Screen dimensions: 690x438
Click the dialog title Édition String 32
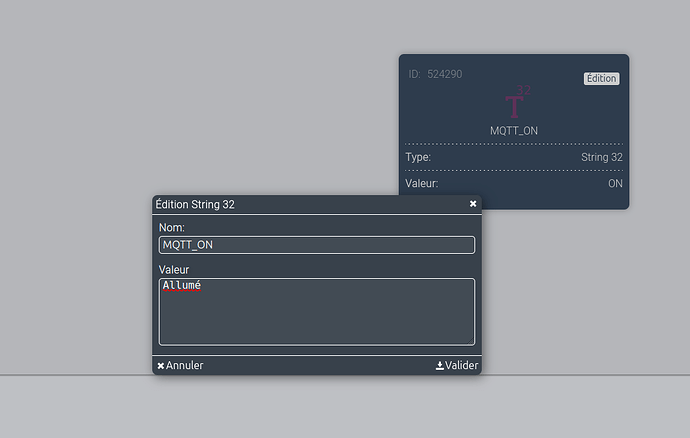(x=195, y=204)
